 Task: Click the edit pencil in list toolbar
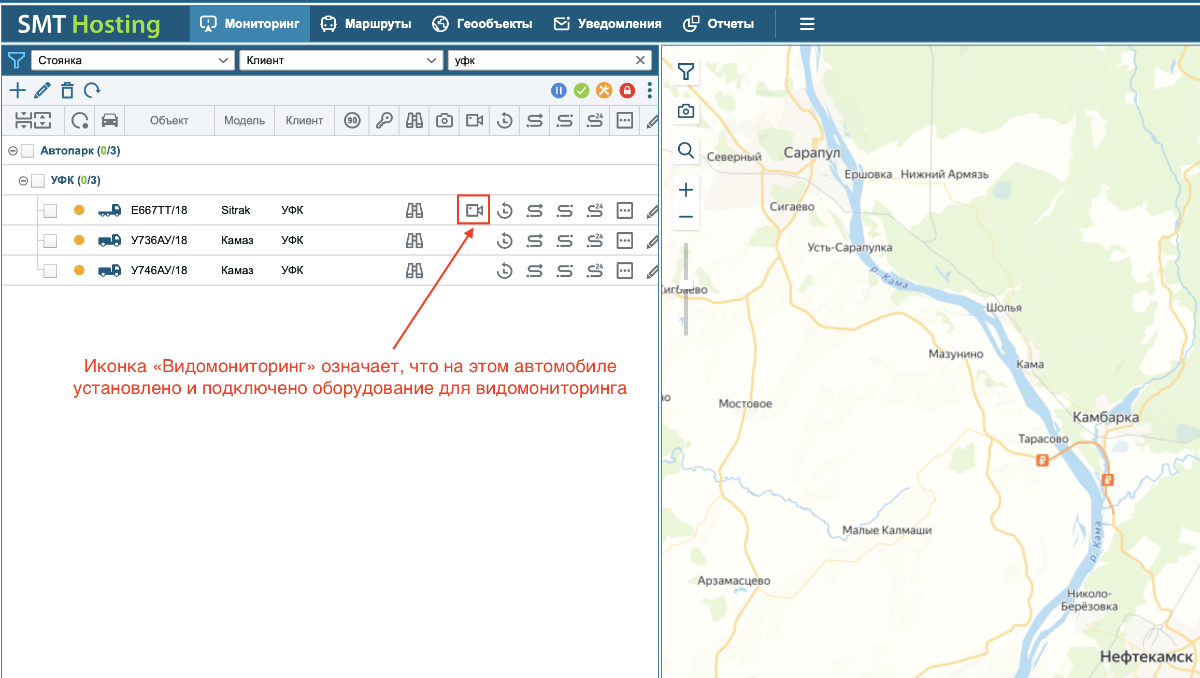click(x=42, y=90)
